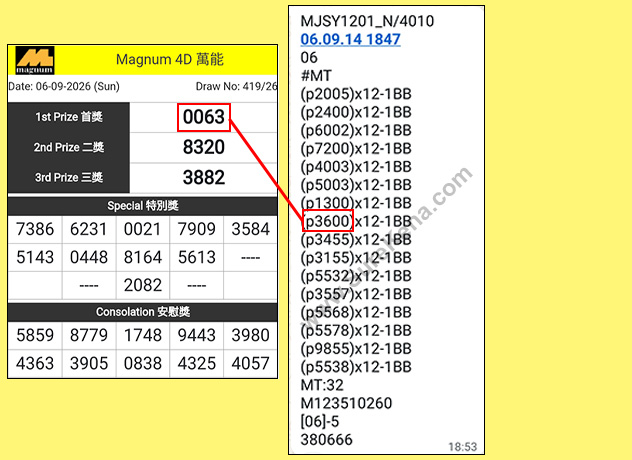Screen dimensions: 632x460
Task: Select bet line (p3455)x12-1BB
Action: 356,240
